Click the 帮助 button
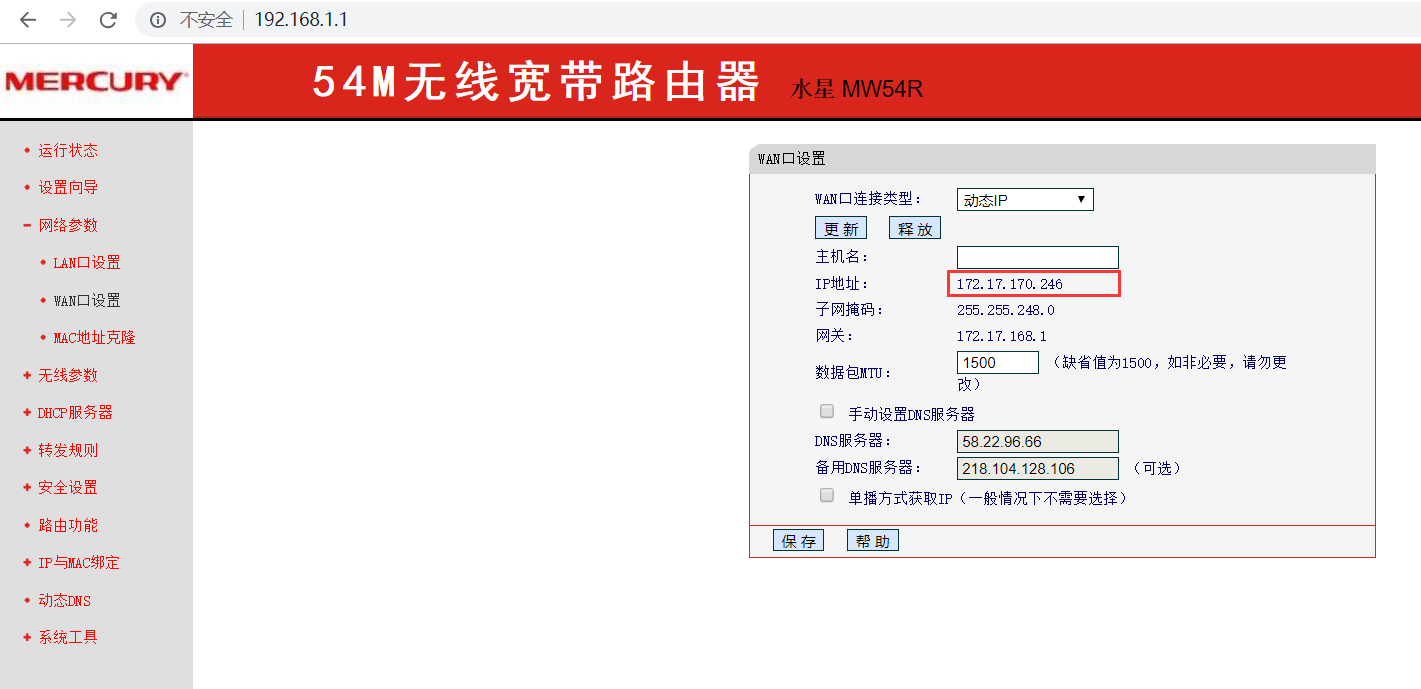 pos(873,541)
